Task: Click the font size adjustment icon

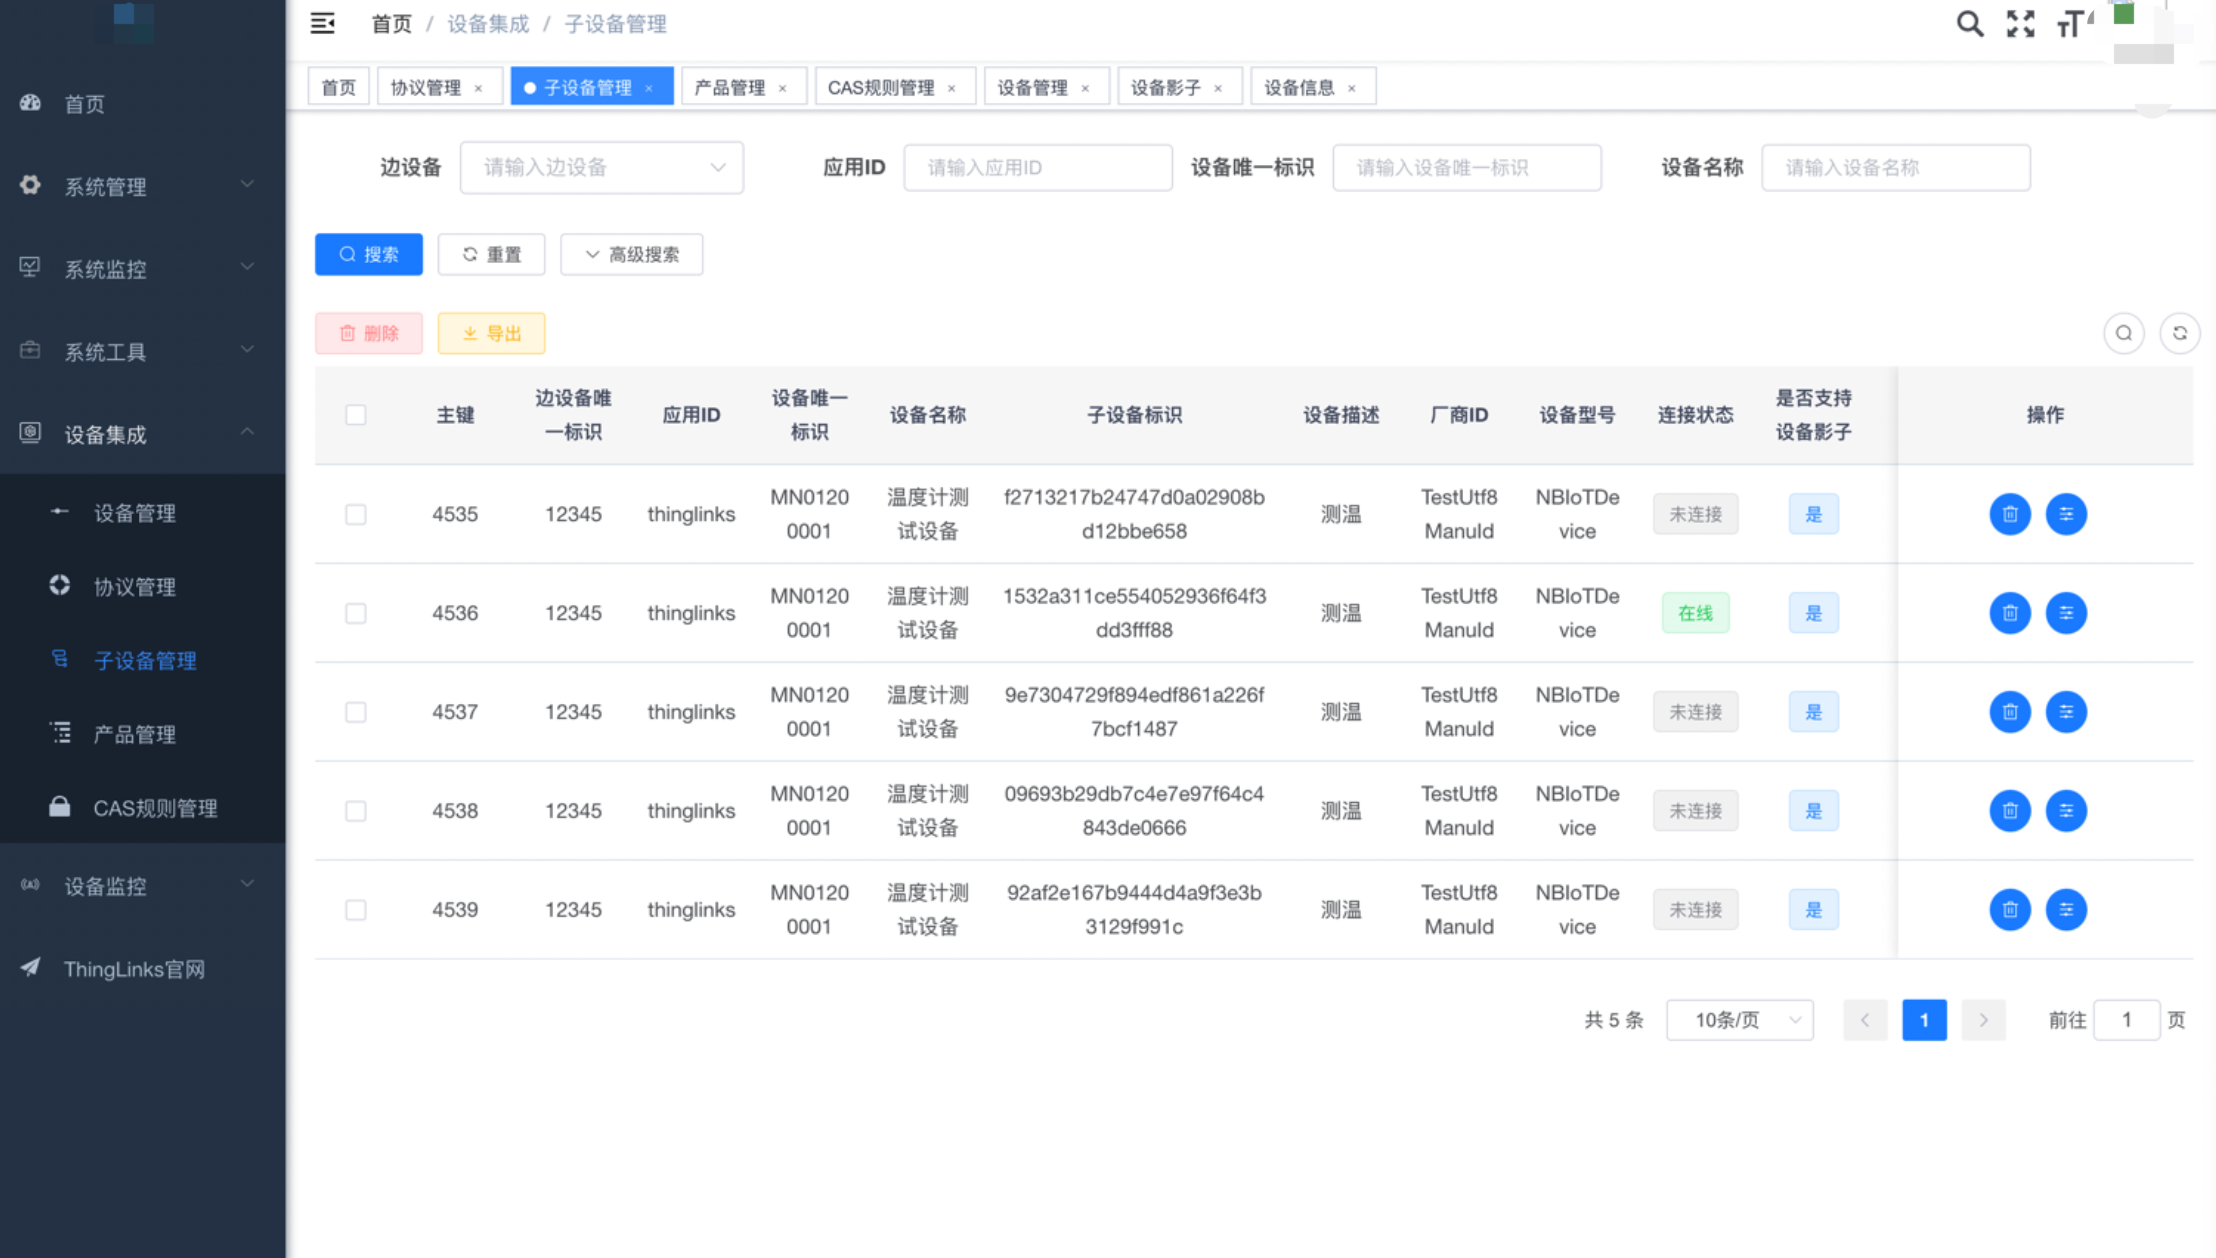Action: click(x=2072, y=23)
